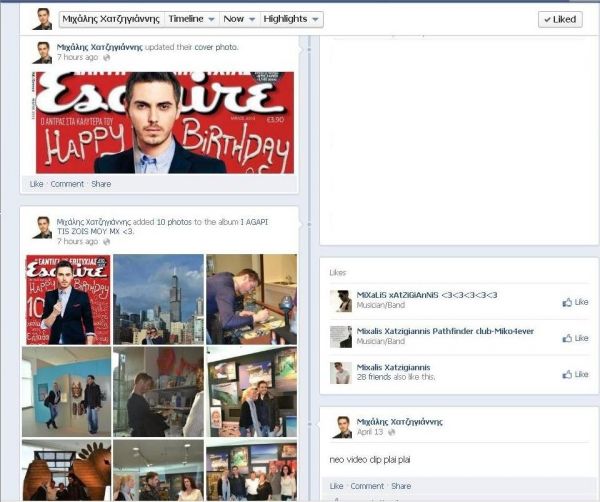Screen dimensions: 600x502
Task: Click the header profile picture thumbnail
Action: pyautogui.click(x=42, y=19)
